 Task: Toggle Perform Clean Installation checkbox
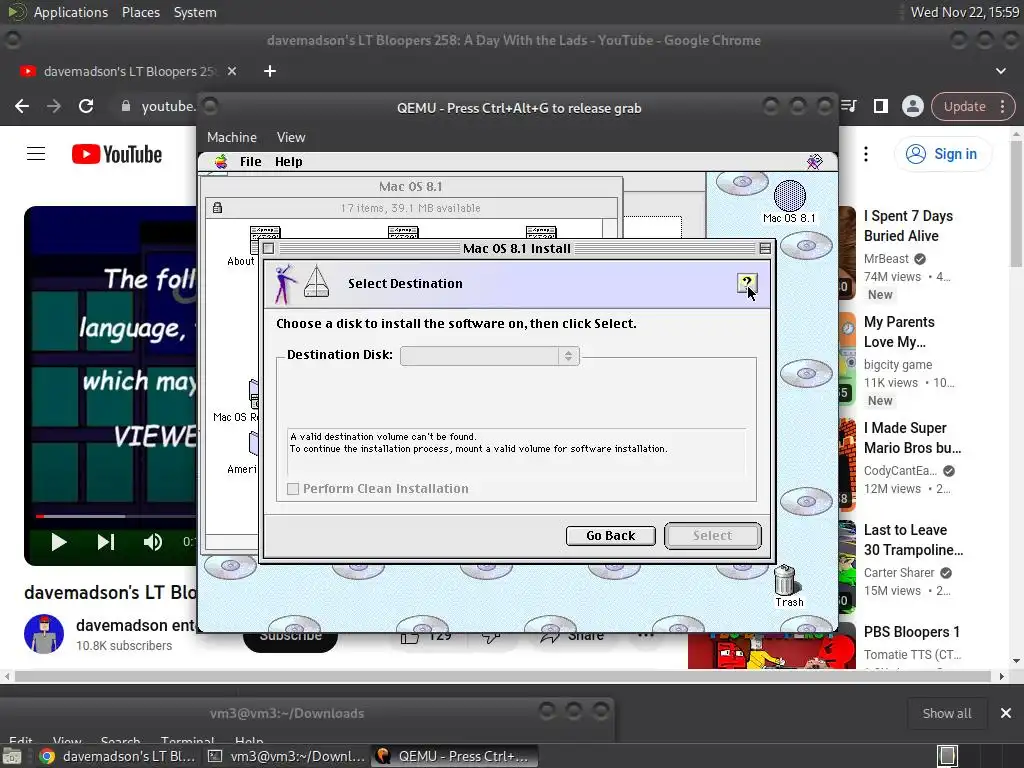[293, 488]
